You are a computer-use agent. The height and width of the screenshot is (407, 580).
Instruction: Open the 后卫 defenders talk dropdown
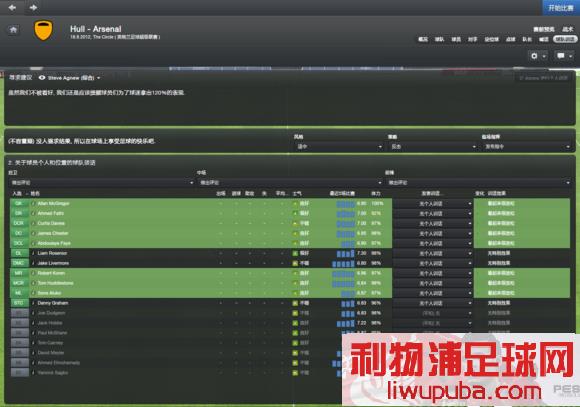pyautogui.click(x=101, y=183)
